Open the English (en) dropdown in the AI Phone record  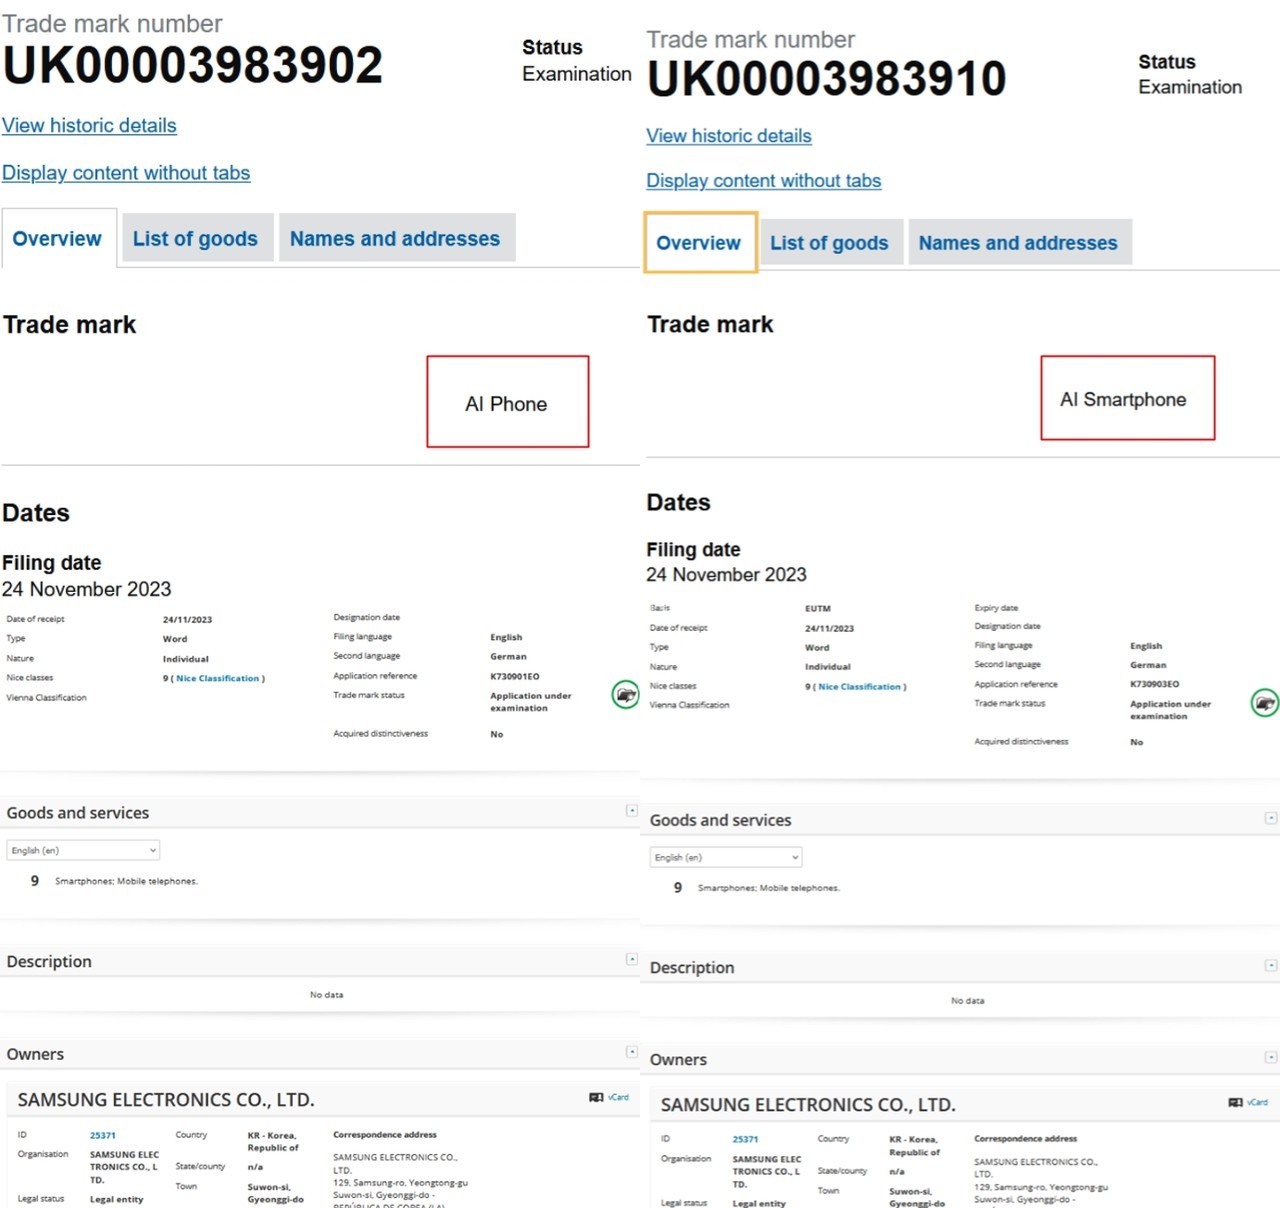84,850
